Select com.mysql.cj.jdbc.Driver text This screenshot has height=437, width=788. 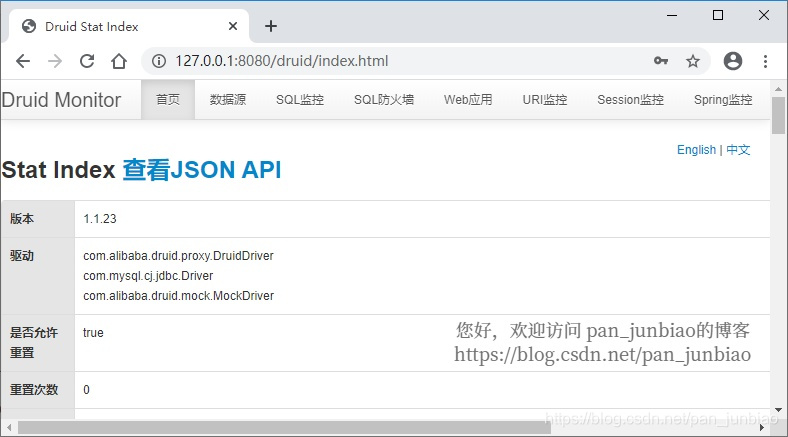(x=148, y=276)
